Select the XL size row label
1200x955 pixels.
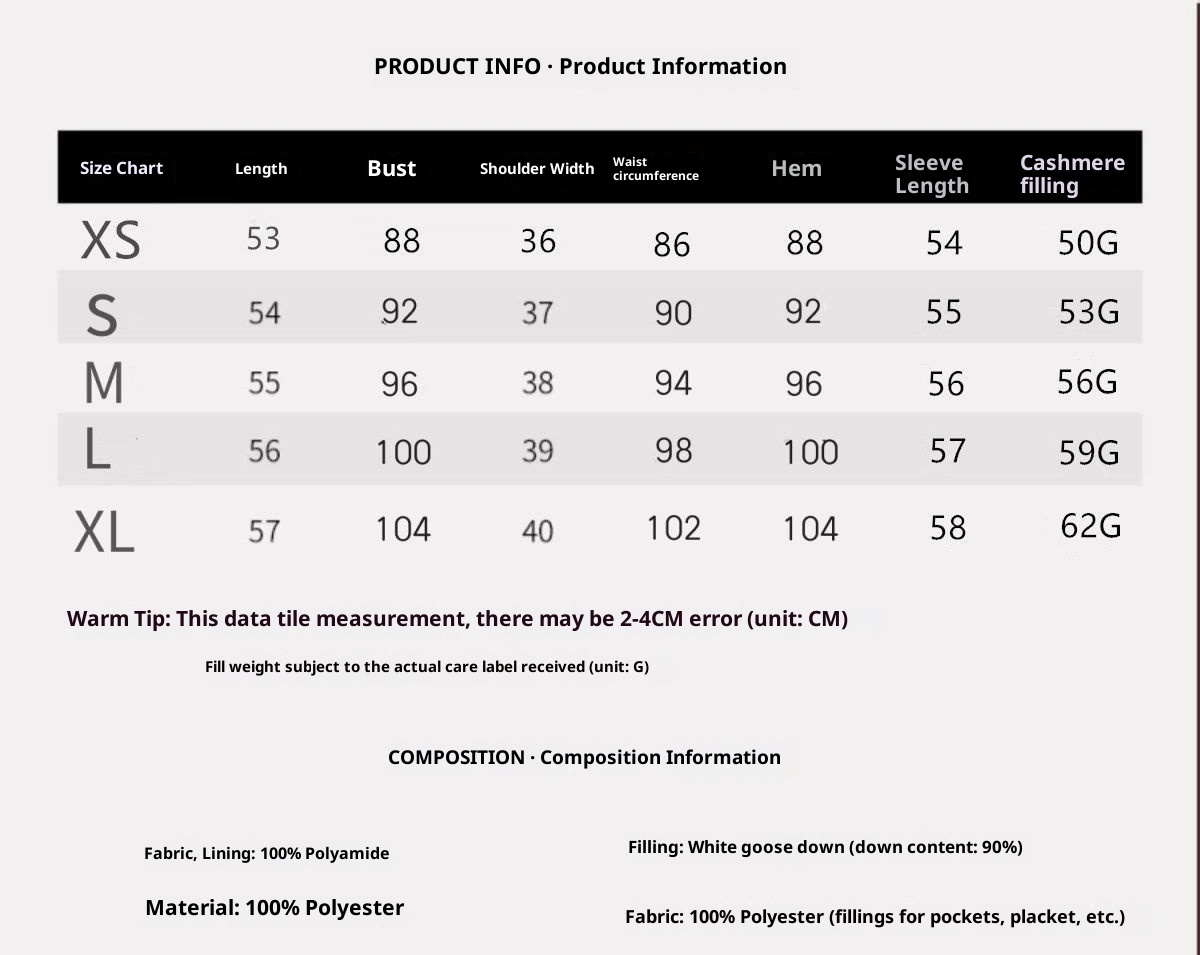pyautogui.click(x=104, y=531)
